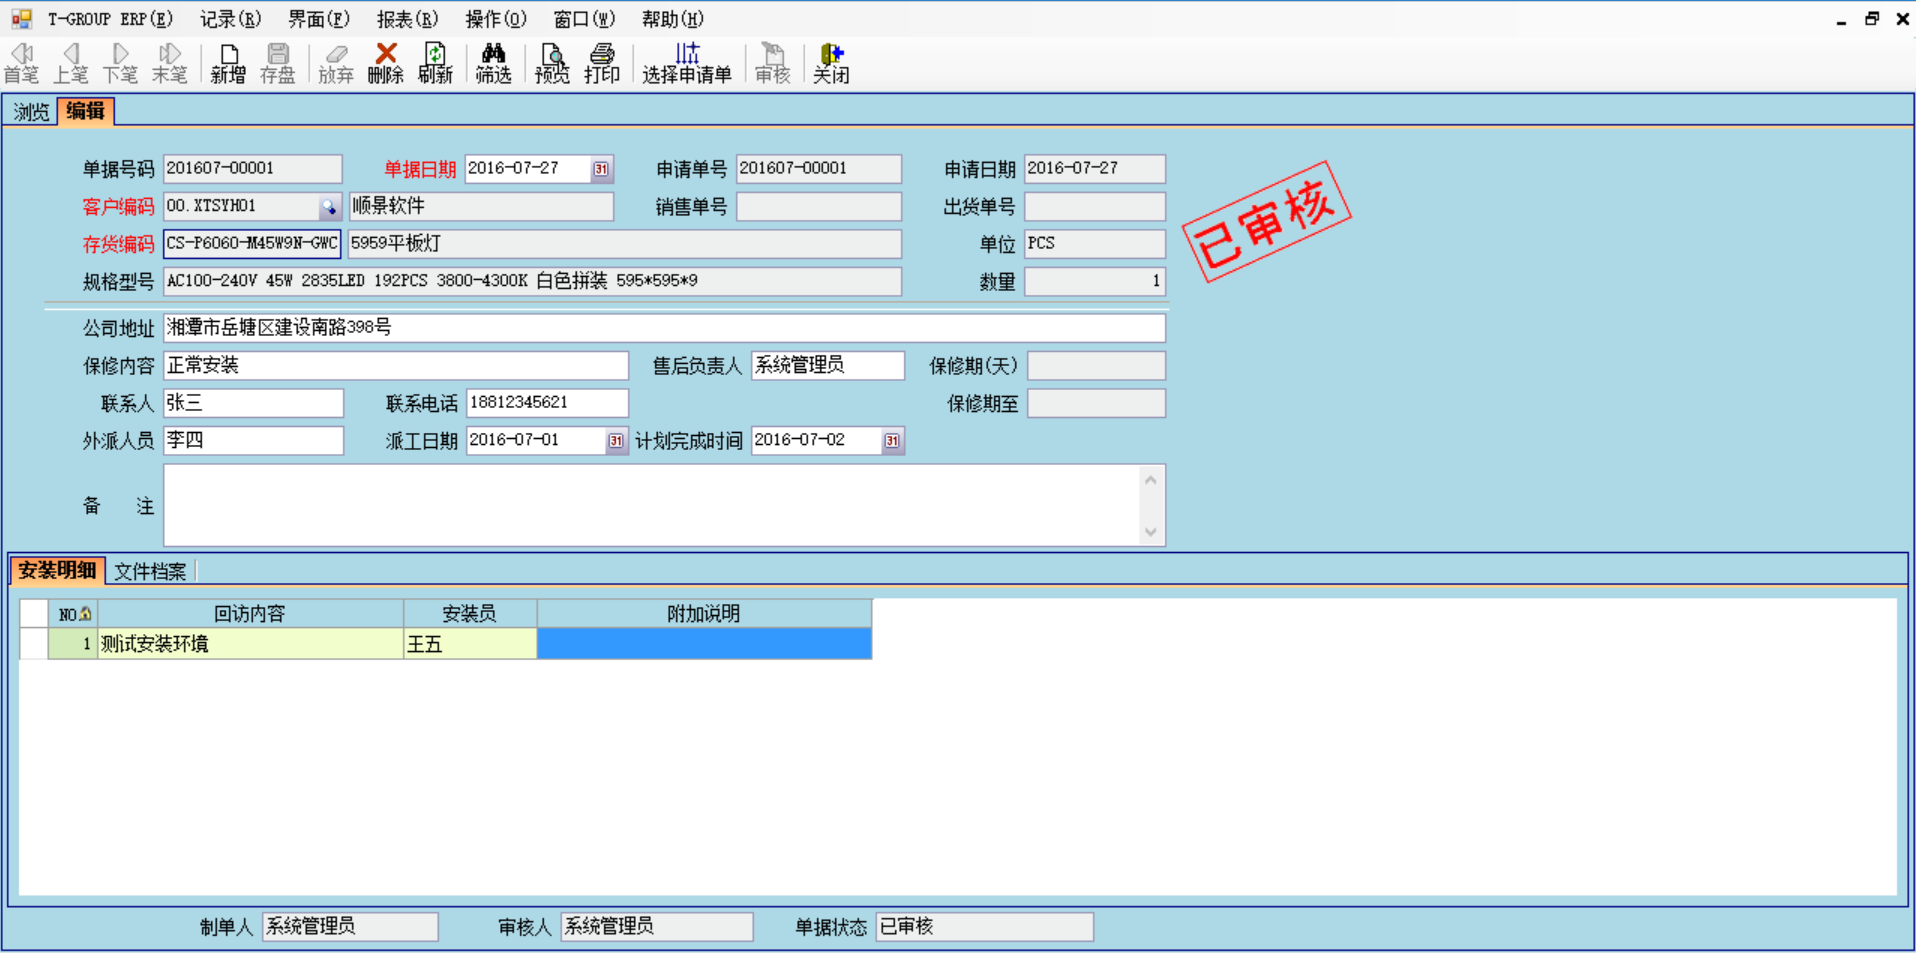Open calendar picker for 单据日期
The width and height of the screenshot is (1916, 953).
(x=601, y=169)
